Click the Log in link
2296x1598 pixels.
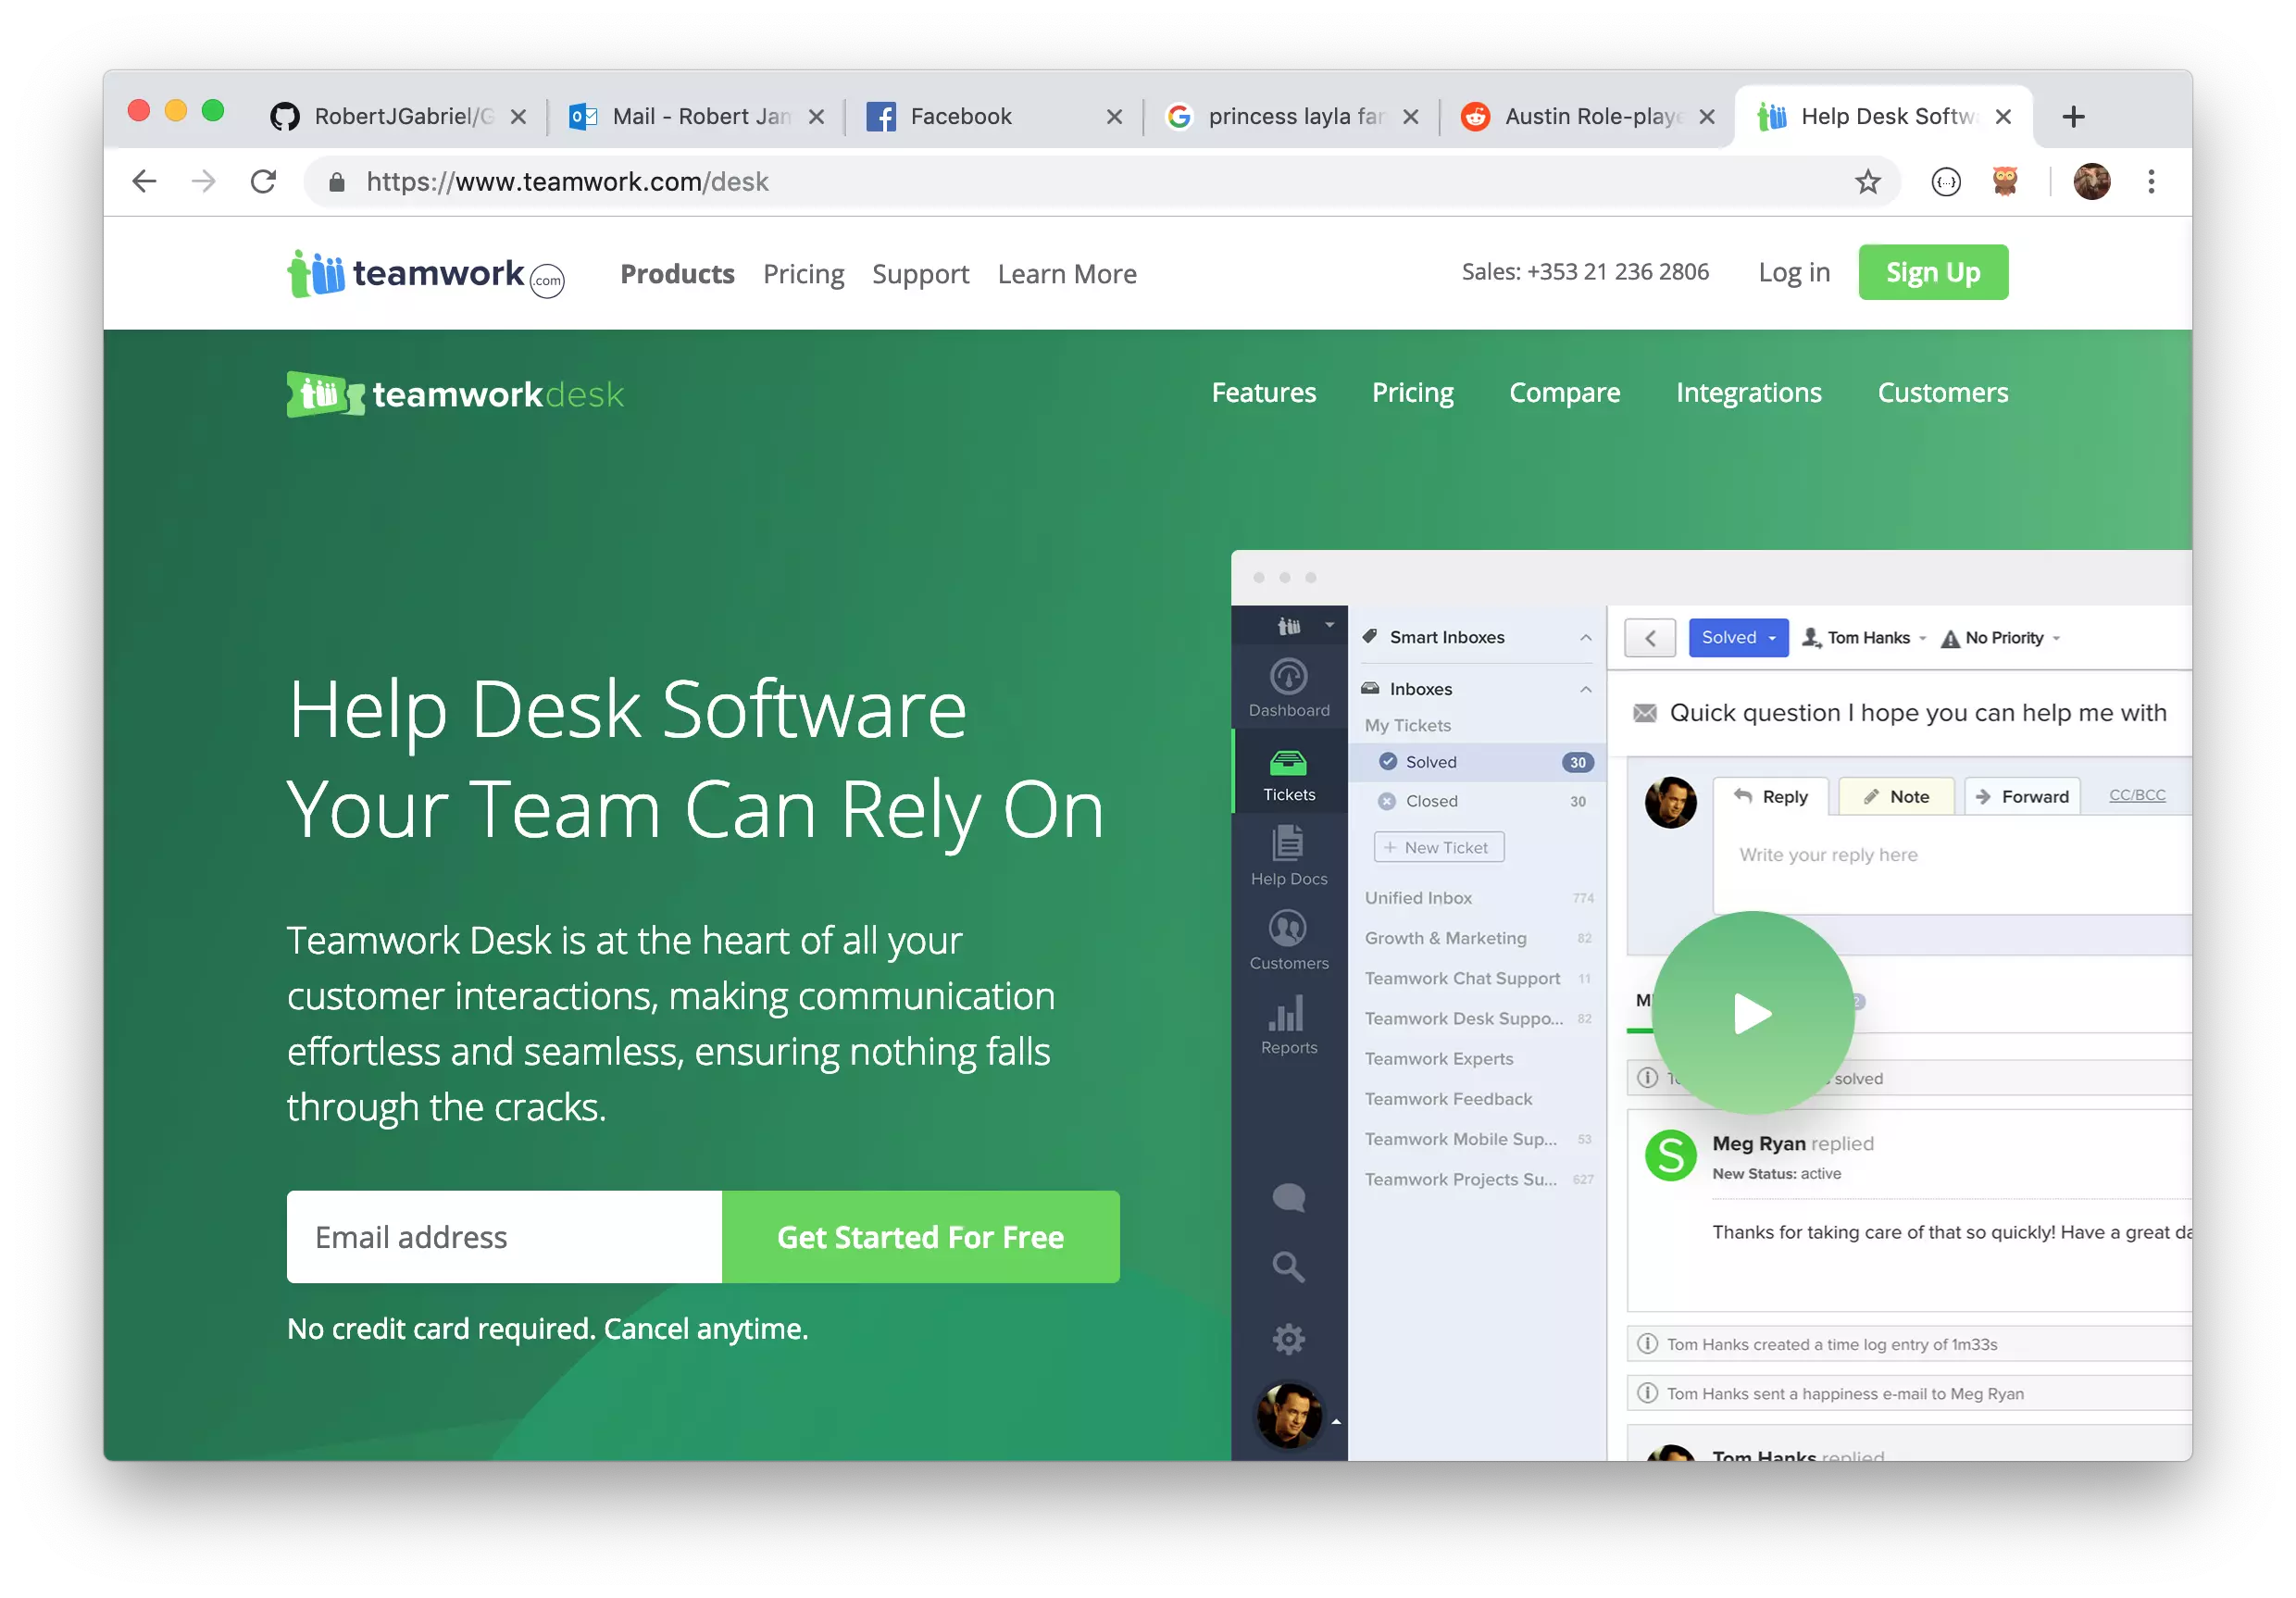point(1794,272)
